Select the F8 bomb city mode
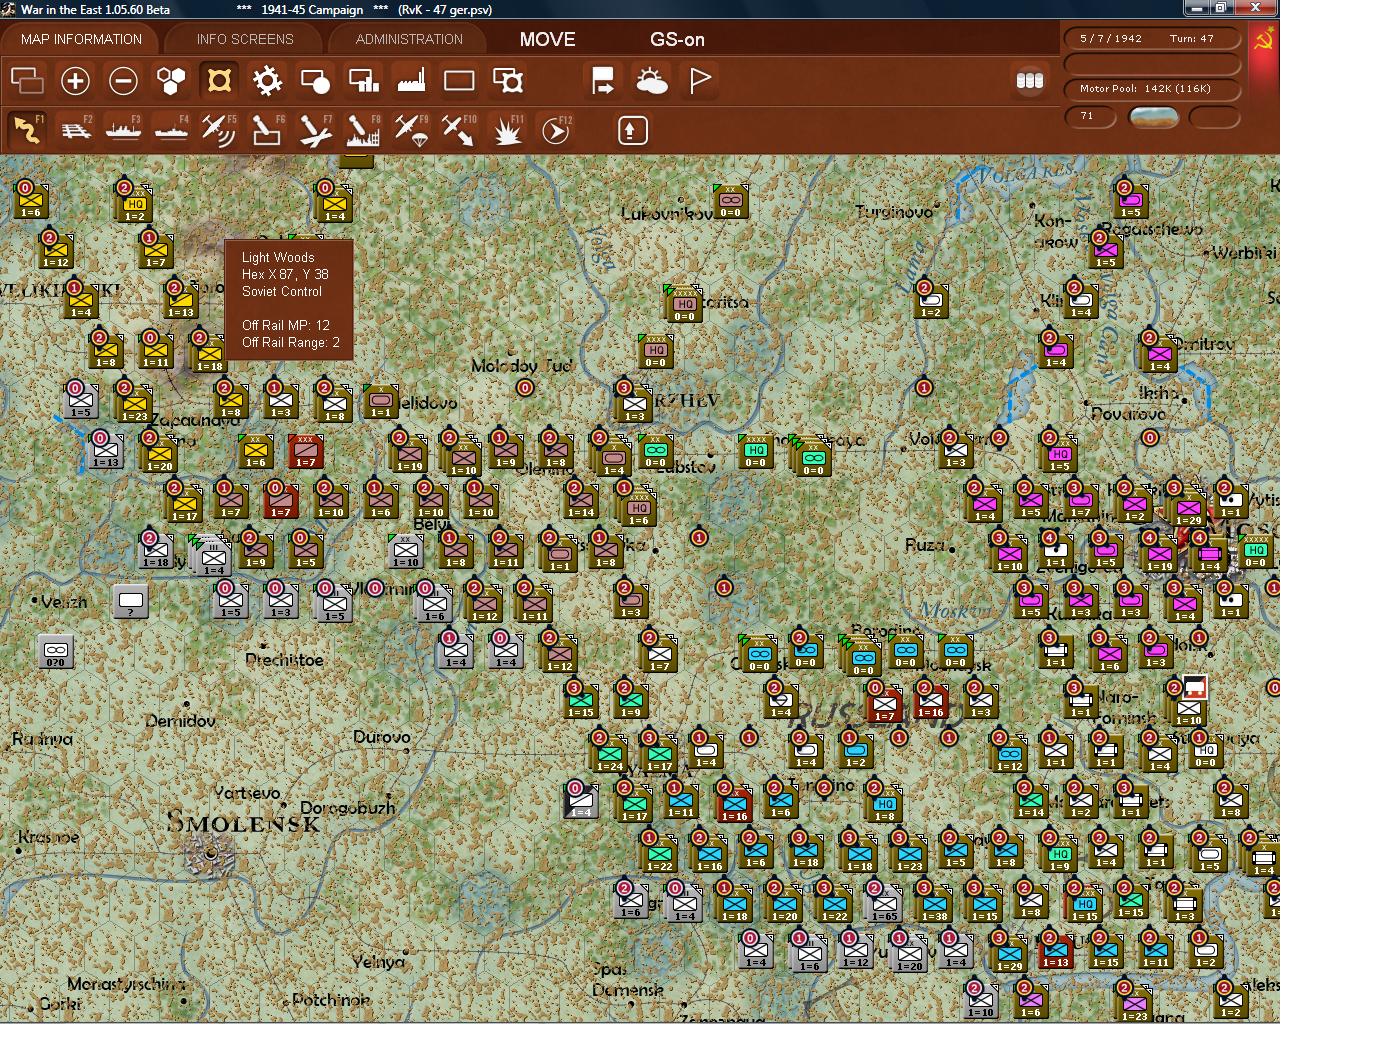1383x1037 pixels. point(363,130)
